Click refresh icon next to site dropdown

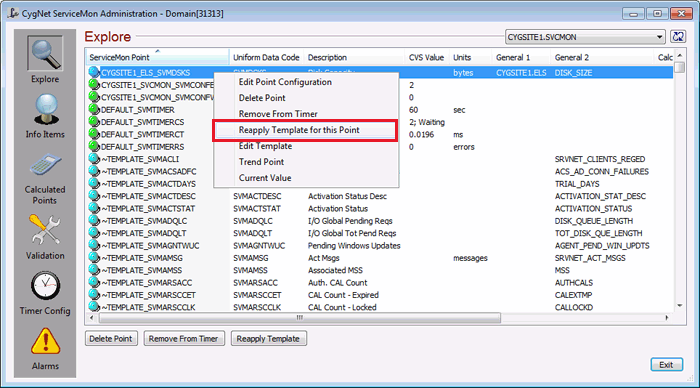click(x=678, y=37)
